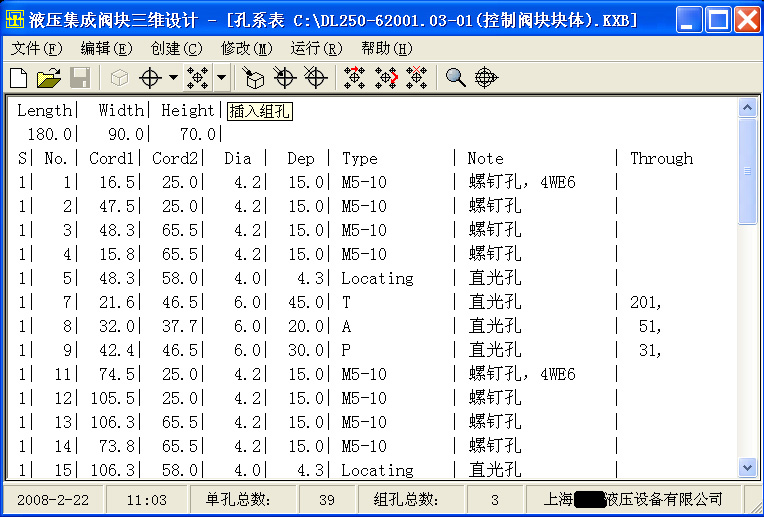Click delete group hole icon with red X

[x=417, y=78]
